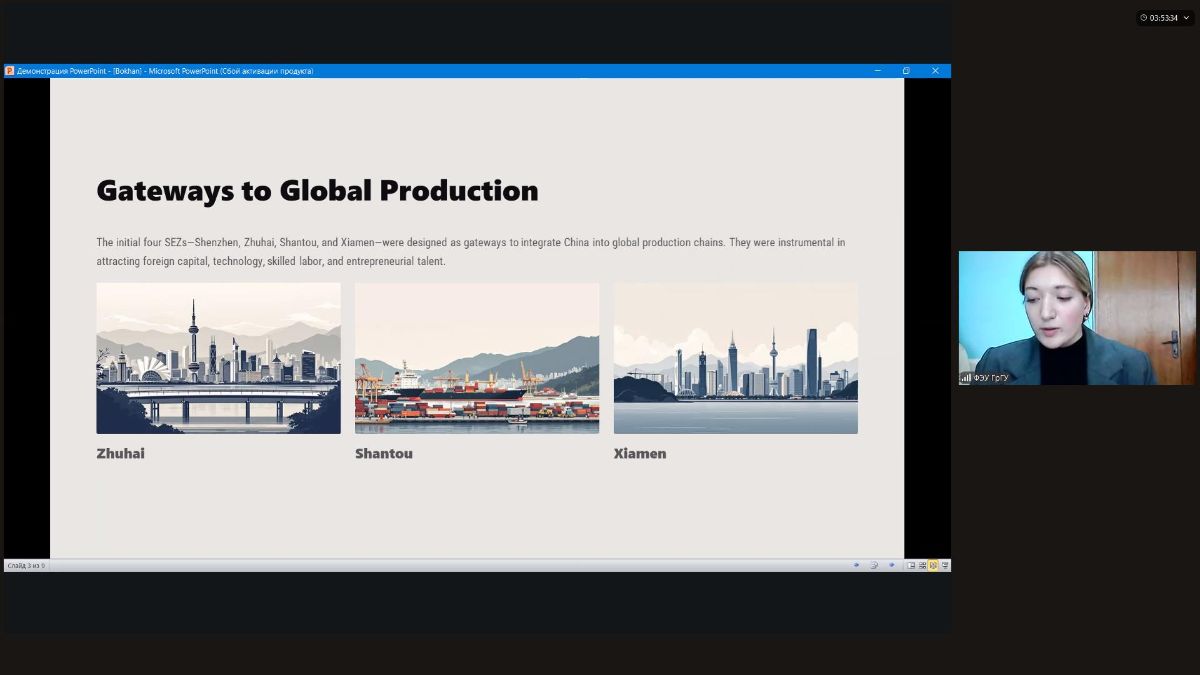This screenshot has width=1200, height=675.
Task: Click the 'Gateways to Global Production' title
Action: coord(317,190)
